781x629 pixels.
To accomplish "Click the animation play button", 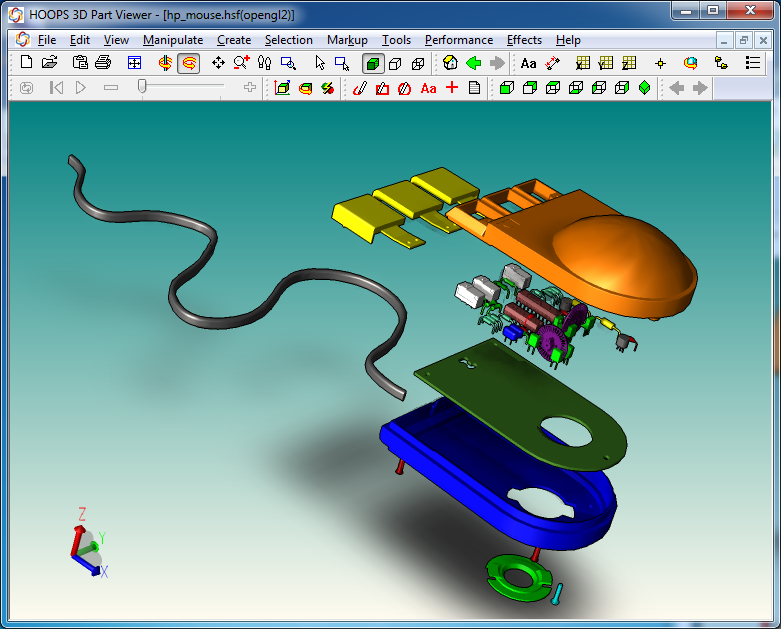I will 81,88.
